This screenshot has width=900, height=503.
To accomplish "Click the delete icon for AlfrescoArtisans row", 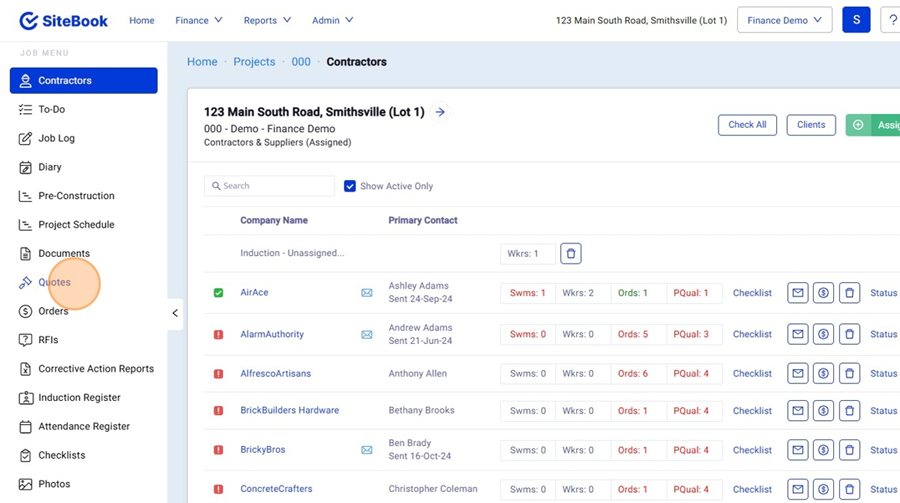I will point(849,374).
